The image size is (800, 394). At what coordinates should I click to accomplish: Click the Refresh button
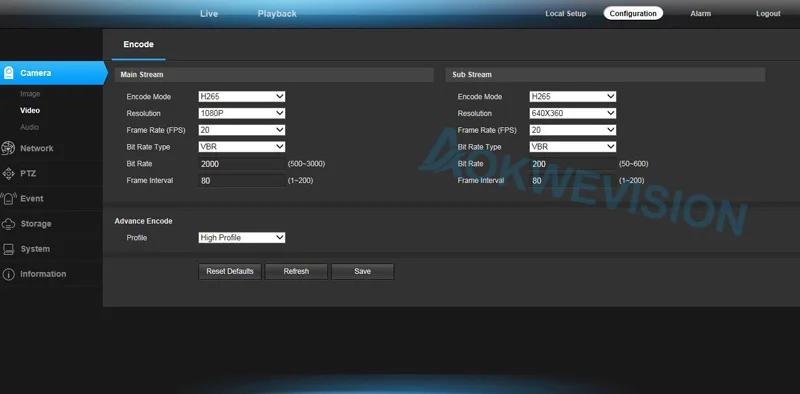pos(296,272)
